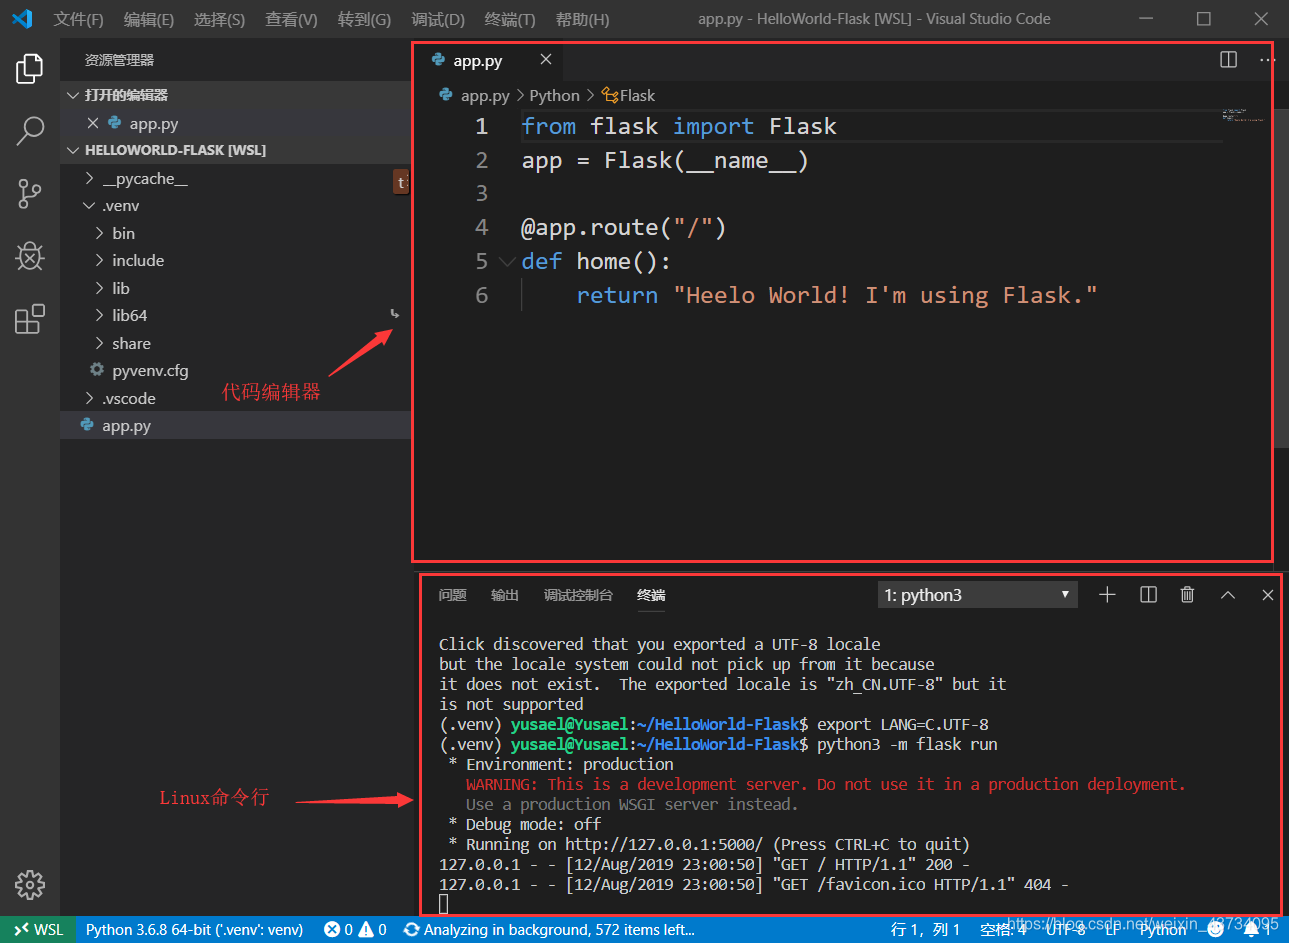Switch to the 输出 panel tab
Image resolution: width=1289 pixels, height=943 pixels.
point(505,595)
